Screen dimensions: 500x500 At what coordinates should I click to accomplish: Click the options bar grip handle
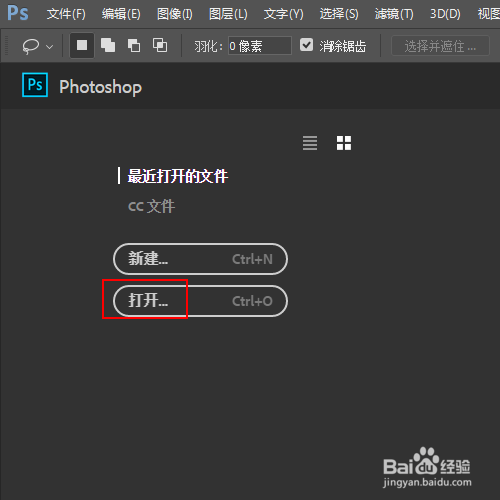6,45
